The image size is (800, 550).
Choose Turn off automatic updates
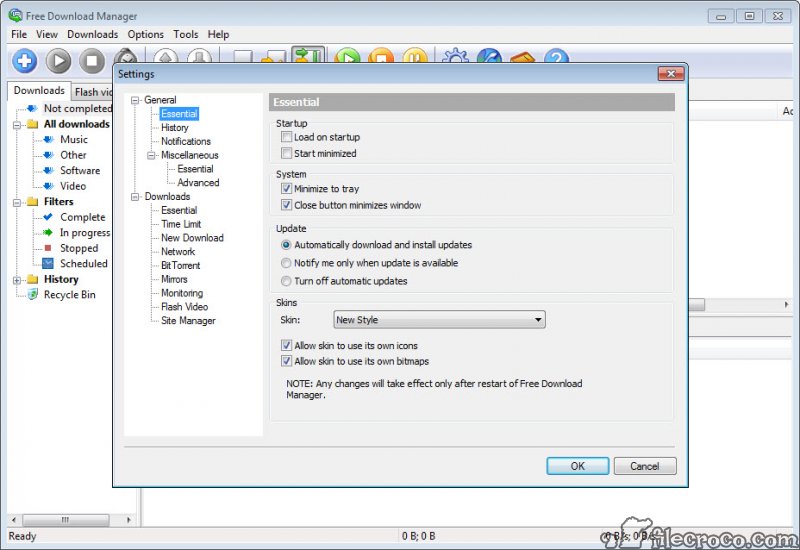pyautogui.click(x=286, y=281)
